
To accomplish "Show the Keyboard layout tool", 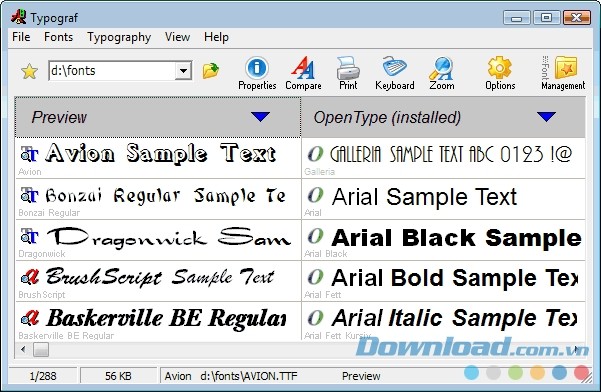I will (395, 74).
